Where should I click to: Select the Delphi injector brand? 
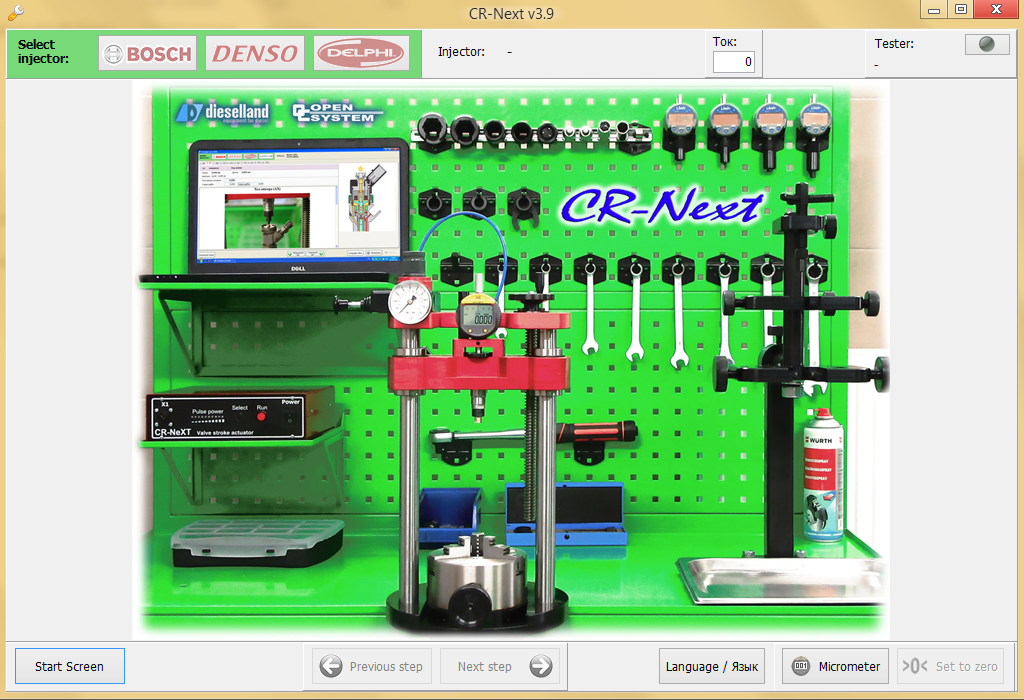click(361, 53)
